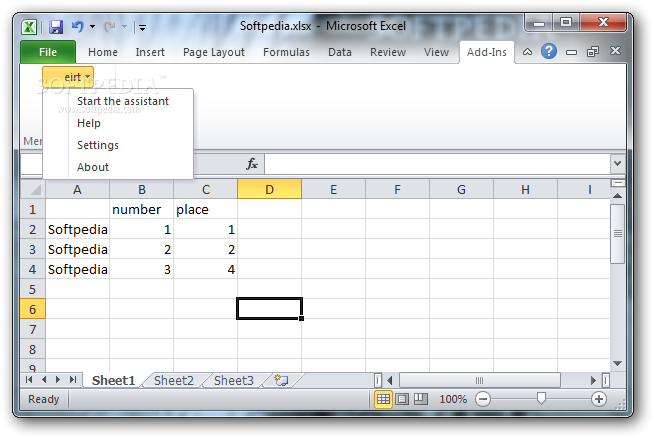Image resolution: width=654 pixels, height=438 pixels.
Task: Open the redo history dropdown arrow
Action: pos(124,27)
